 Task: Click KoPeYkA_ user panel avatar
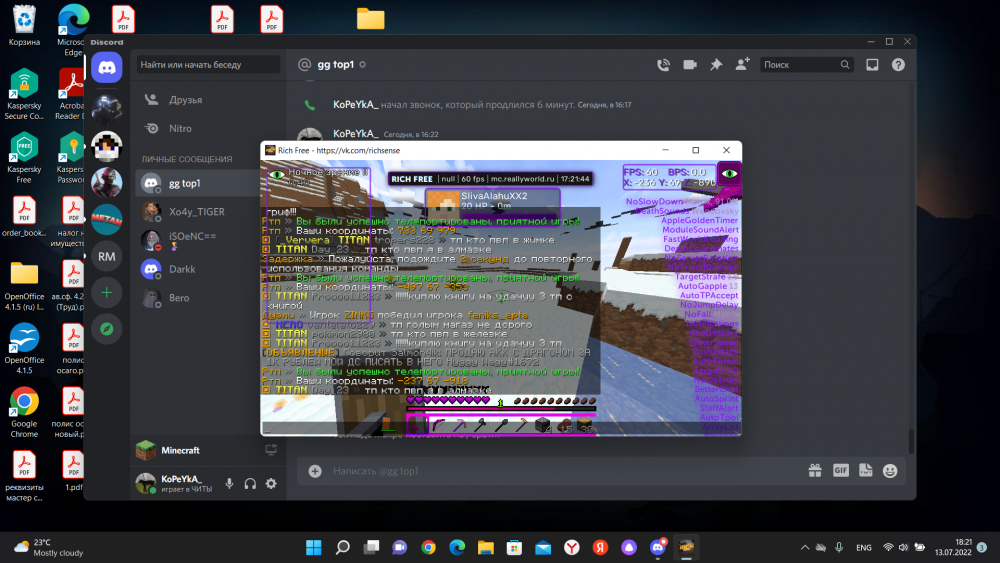tap(146, 483)
